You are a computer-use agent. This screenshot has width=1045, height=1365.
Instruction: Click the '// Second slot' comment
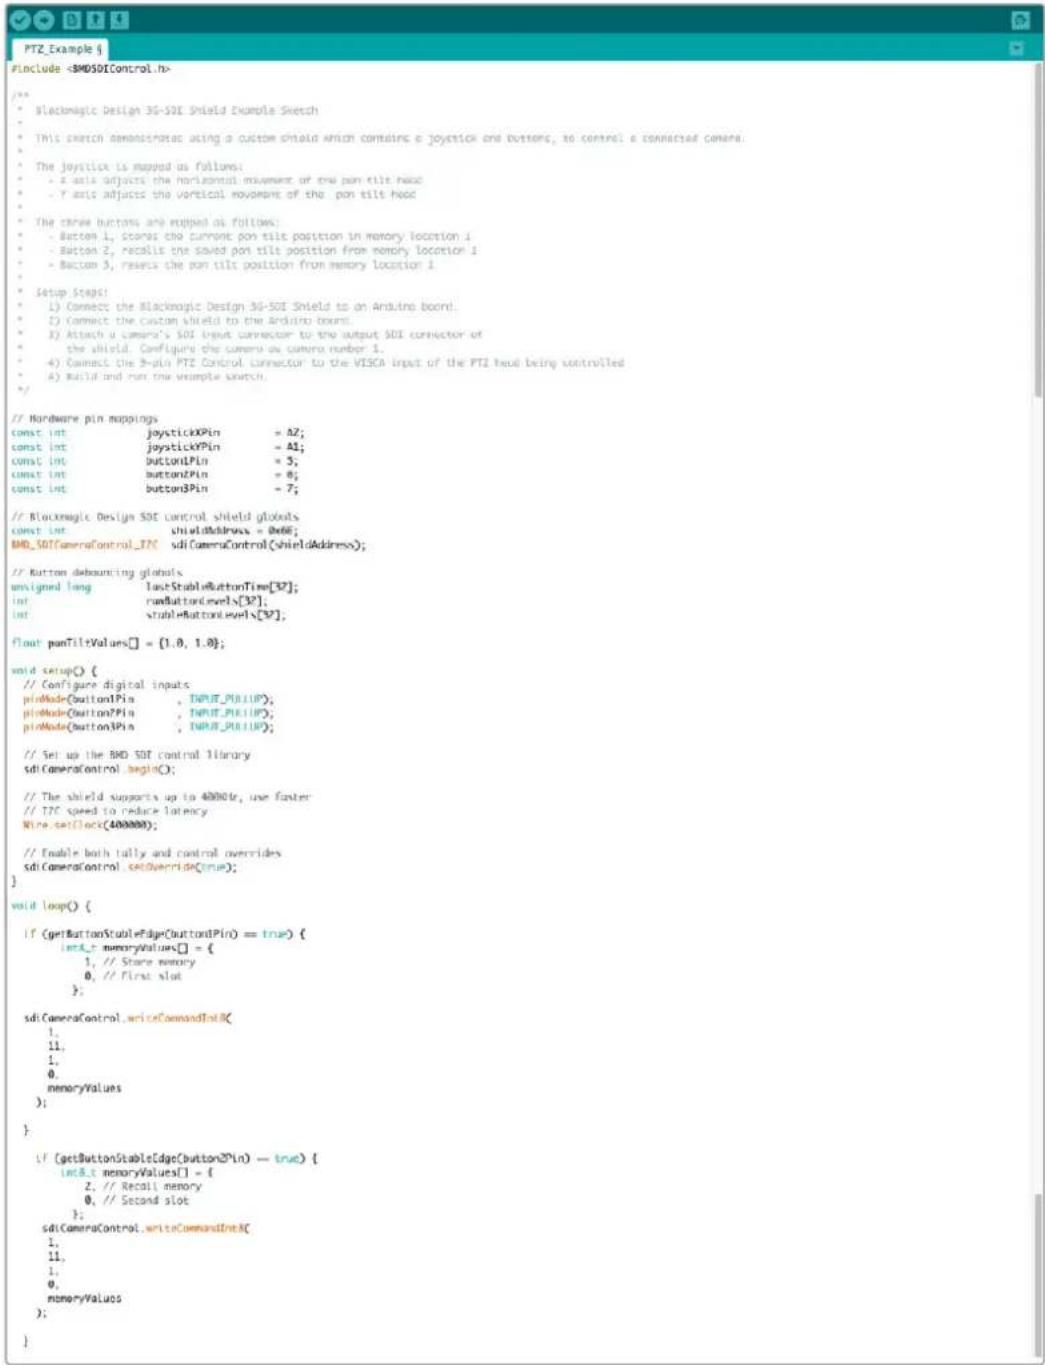[x=146, y=1200]
